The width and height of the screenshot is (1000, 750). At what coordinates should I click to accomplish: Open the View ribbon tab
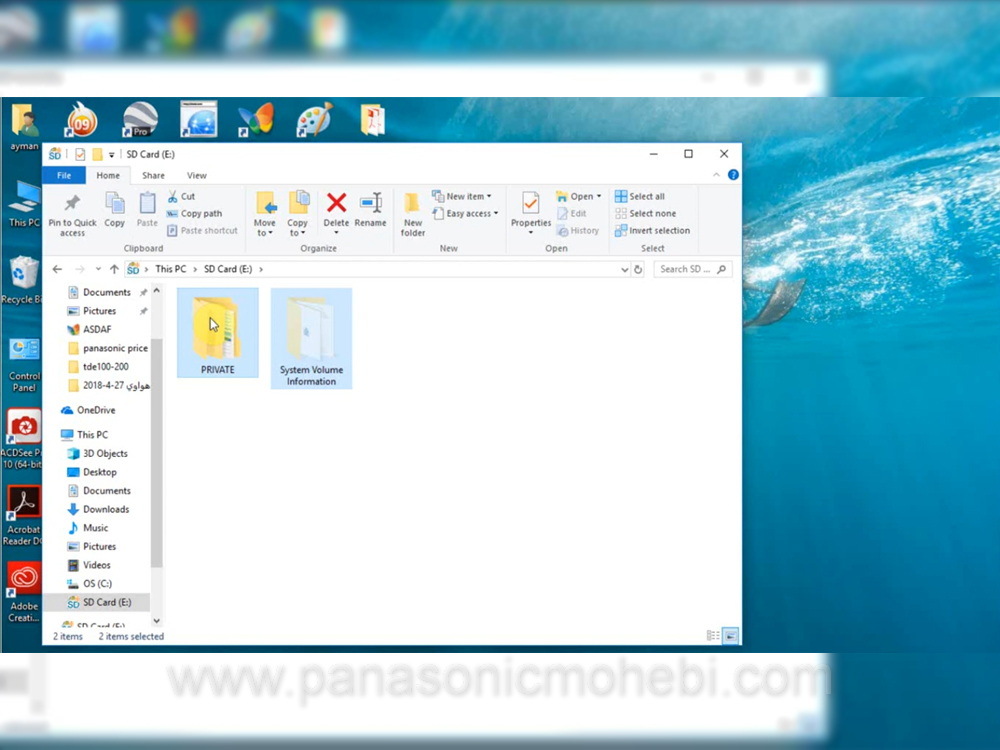click(197, 175)
